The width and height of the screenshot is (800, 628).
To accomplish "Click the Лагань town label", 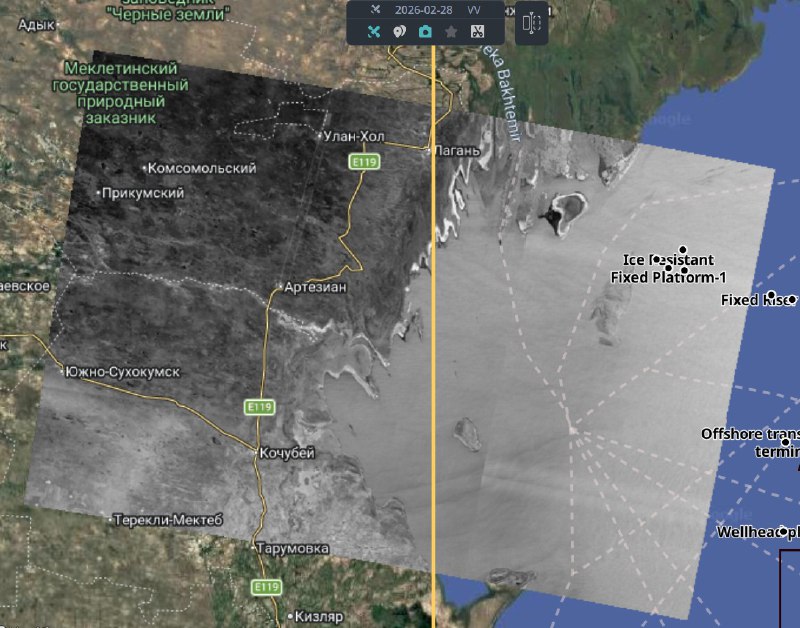I will [x=459, y=151].
